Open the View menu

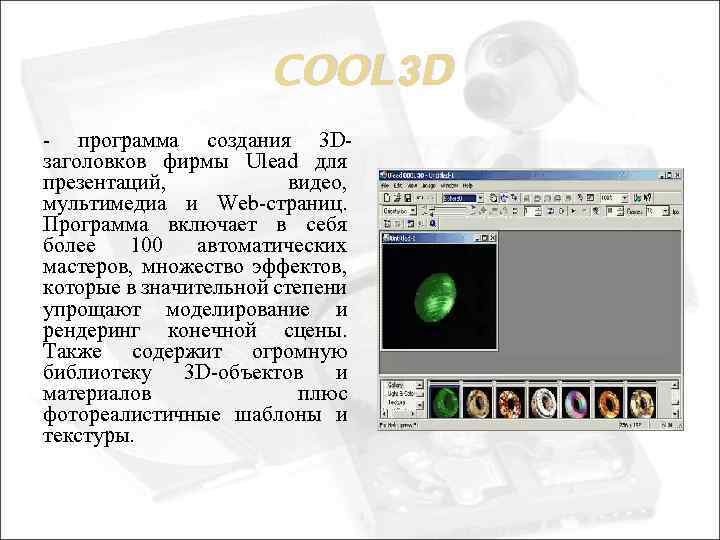[412, 186]
